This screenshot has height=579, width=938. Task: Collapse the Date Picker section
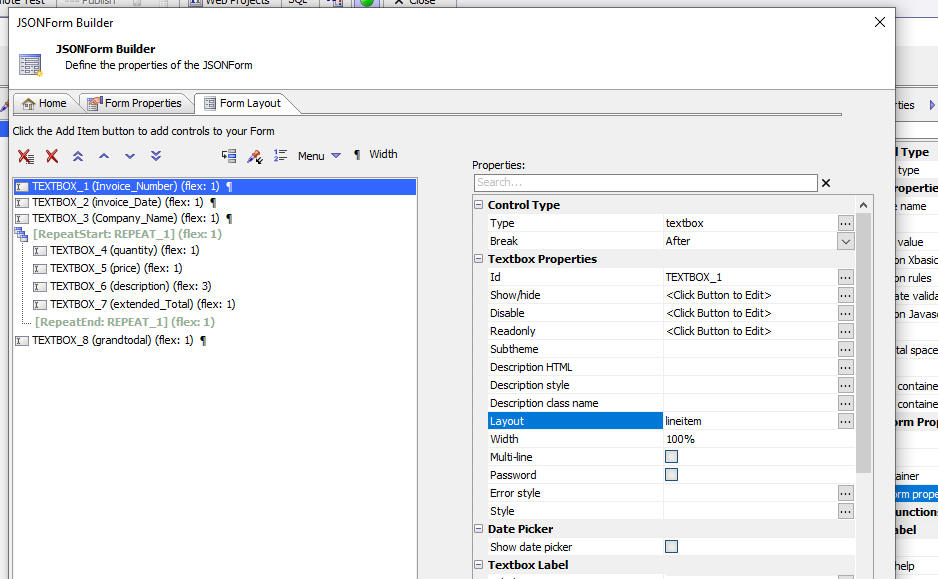coord(479,529)
